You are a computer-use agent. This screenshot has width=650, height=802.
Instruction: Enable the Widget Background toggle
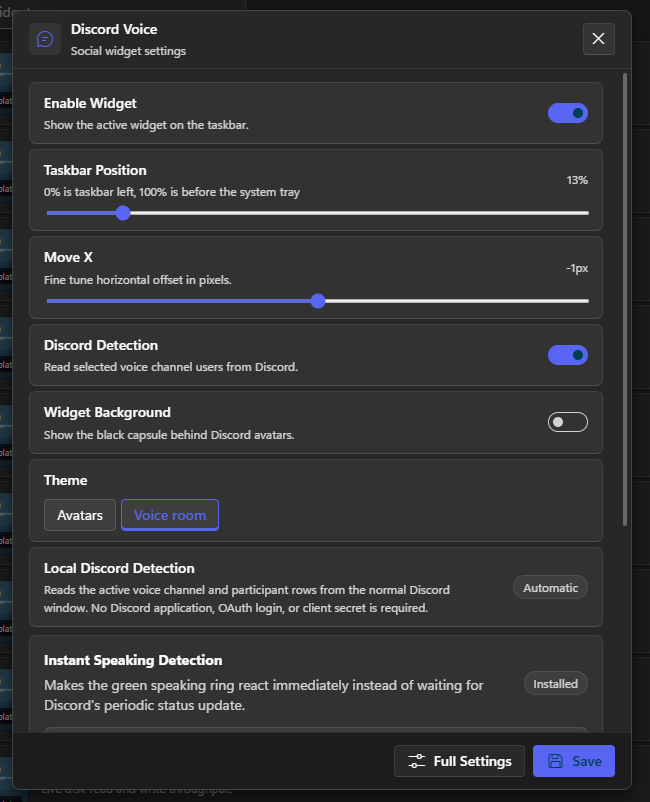coord(568,422)
